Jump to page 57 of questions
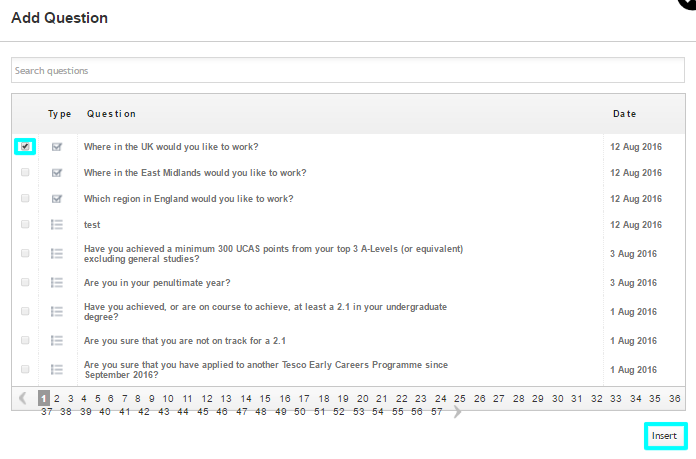The width and height of the screenshot is (696, 459). [436, 411]
